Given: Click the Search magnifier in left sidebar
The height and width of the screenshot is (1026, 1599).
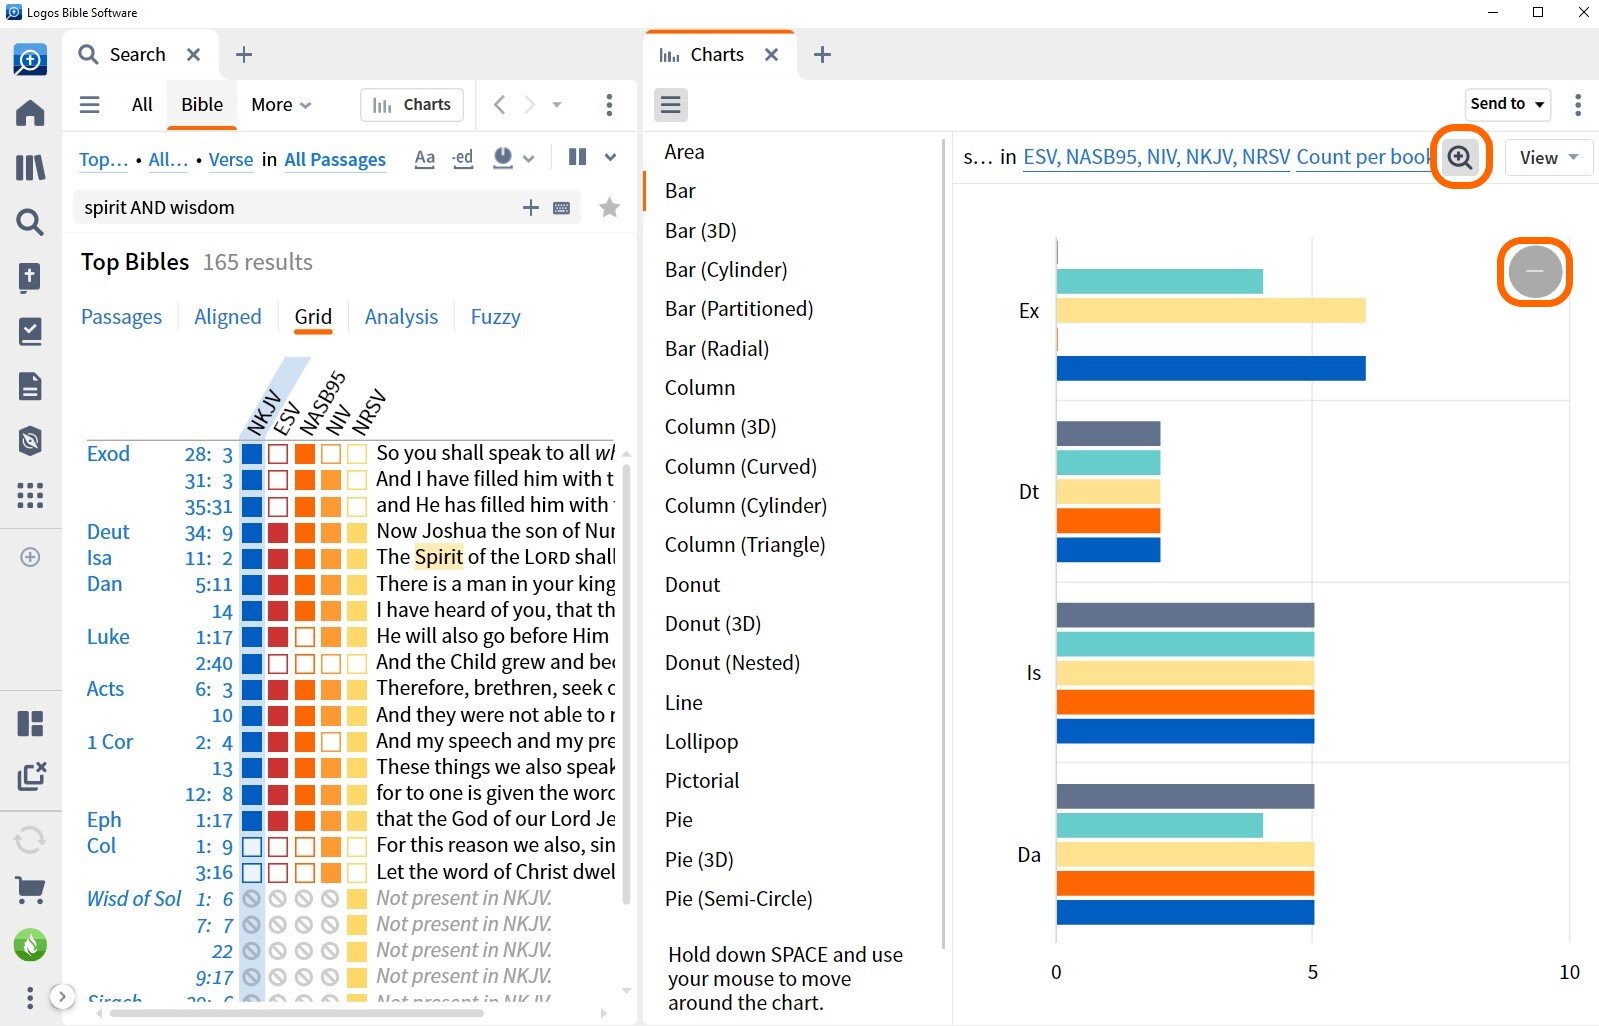Looking at the screenshot, I should pyautogui.click(x=30, y=222).
